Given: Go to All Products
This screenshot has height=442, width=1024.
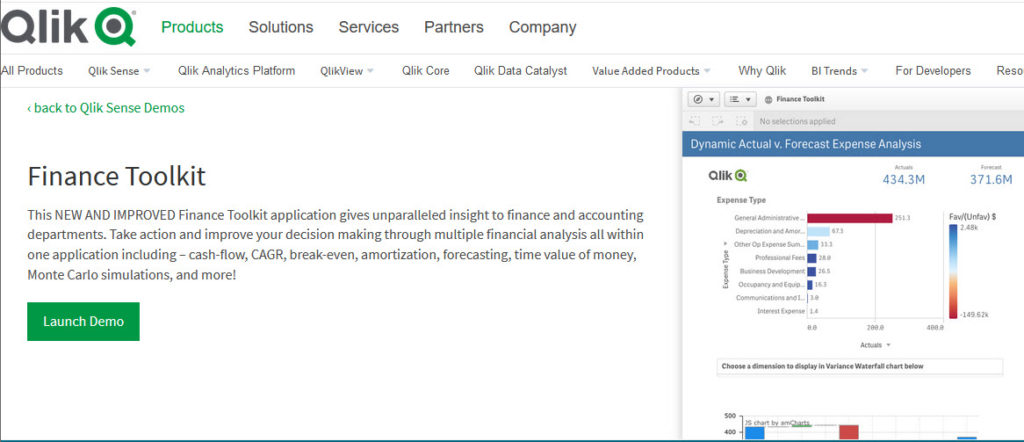Looking at the screenshot, I should (32, 71).
